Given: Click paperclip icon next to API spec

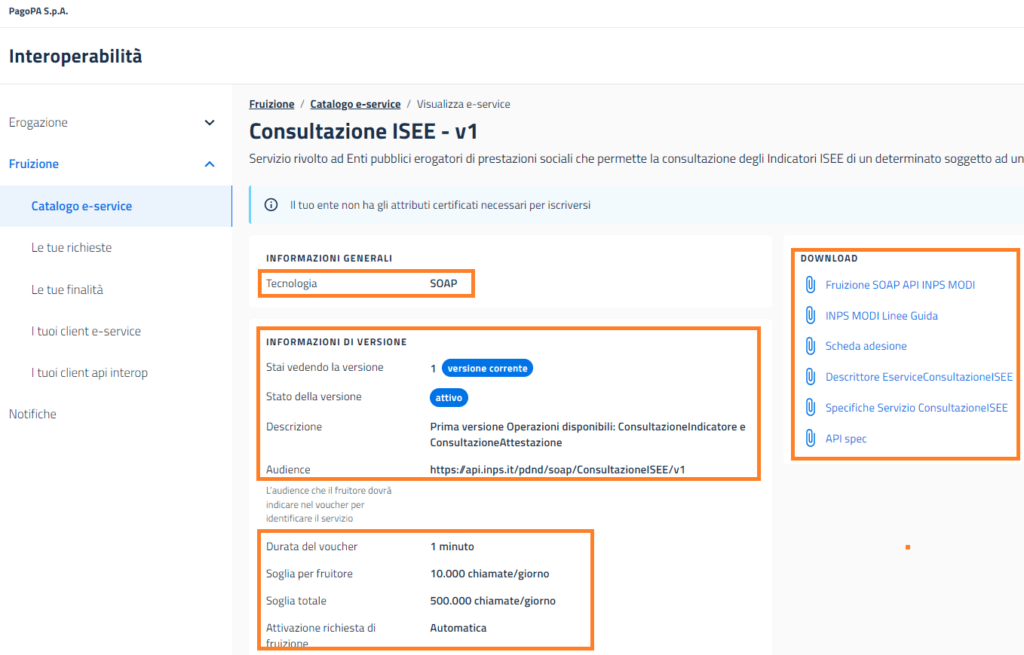Looking at the screenshot, I should click(811, 439).
